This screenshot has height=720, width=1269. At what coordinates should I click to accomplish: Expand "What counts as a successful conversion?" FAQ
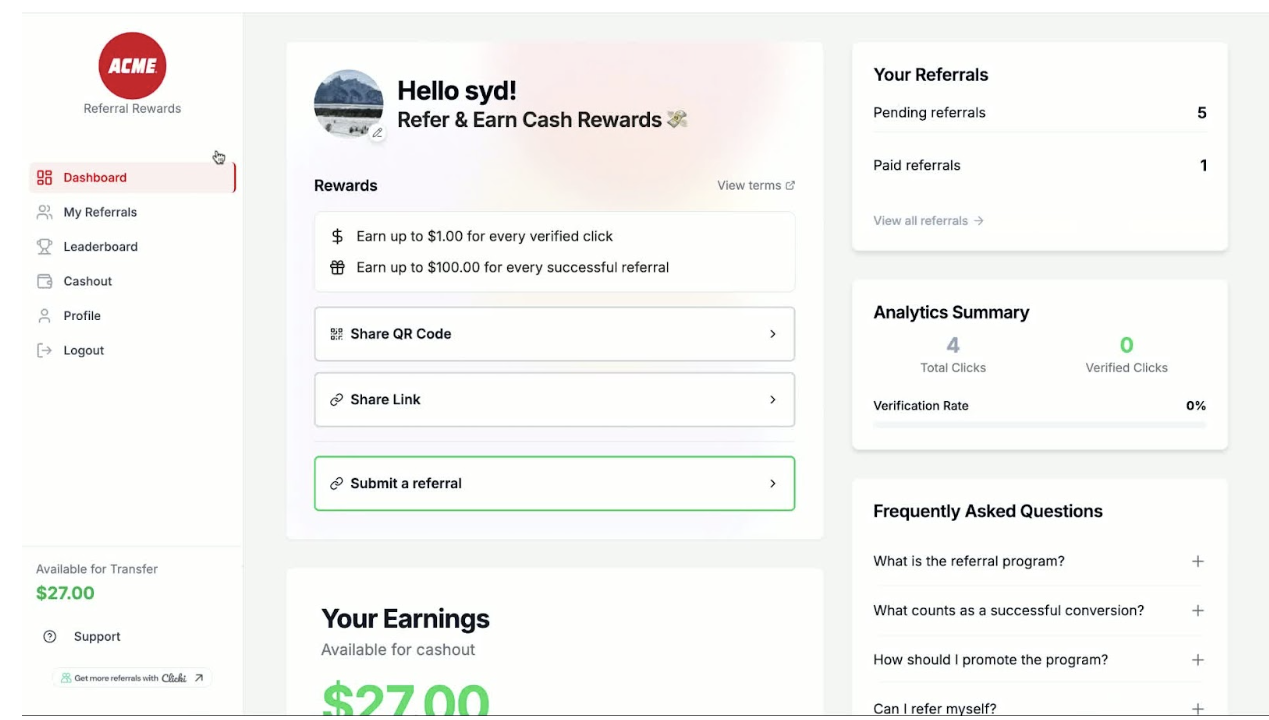click(x=1197, y=611)
